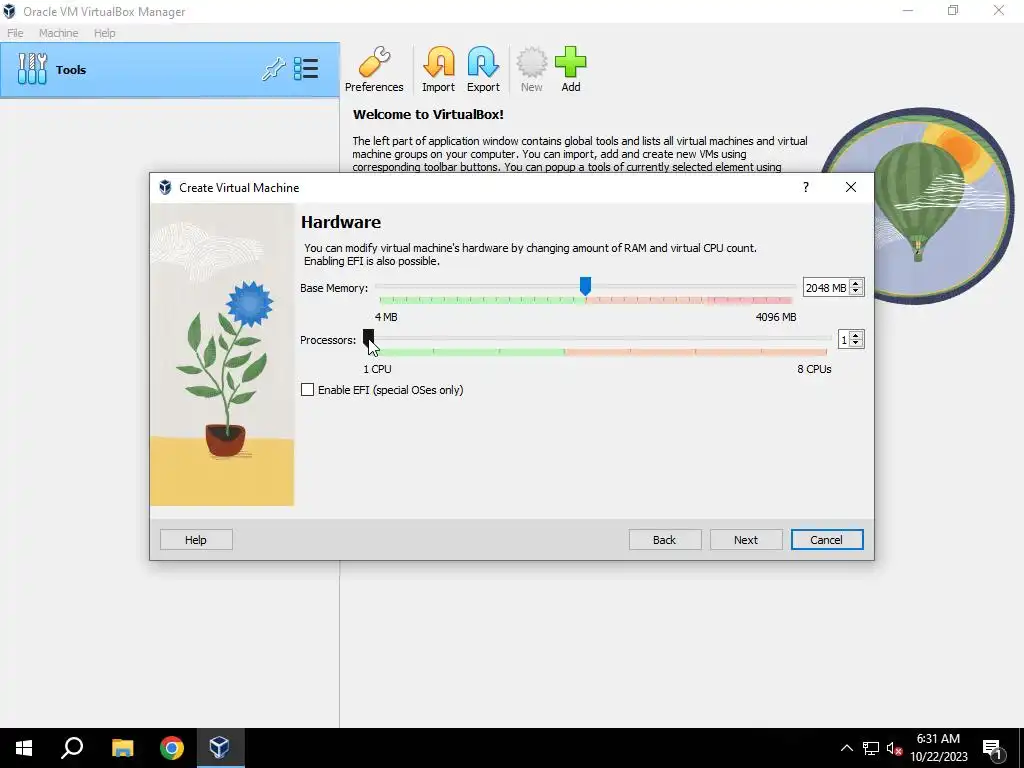Click the Processors count field showing 1
The image size is (1024, 768).
(844, 340)
